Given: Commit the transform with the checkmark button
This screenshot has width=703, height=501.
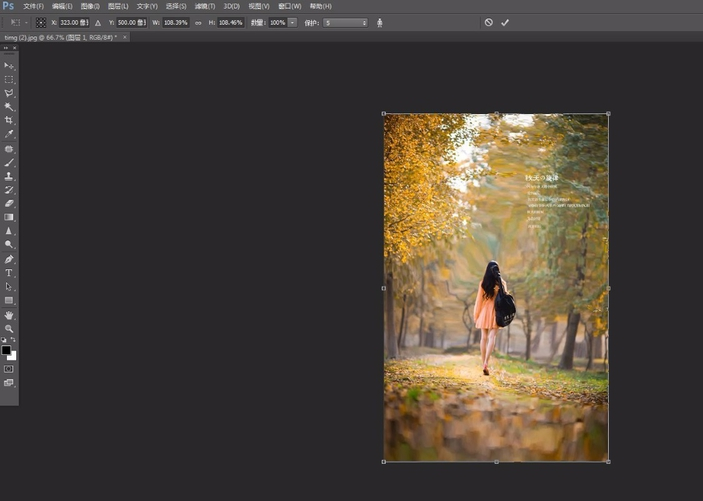Looking at the screenshot, I should [505, 22].
